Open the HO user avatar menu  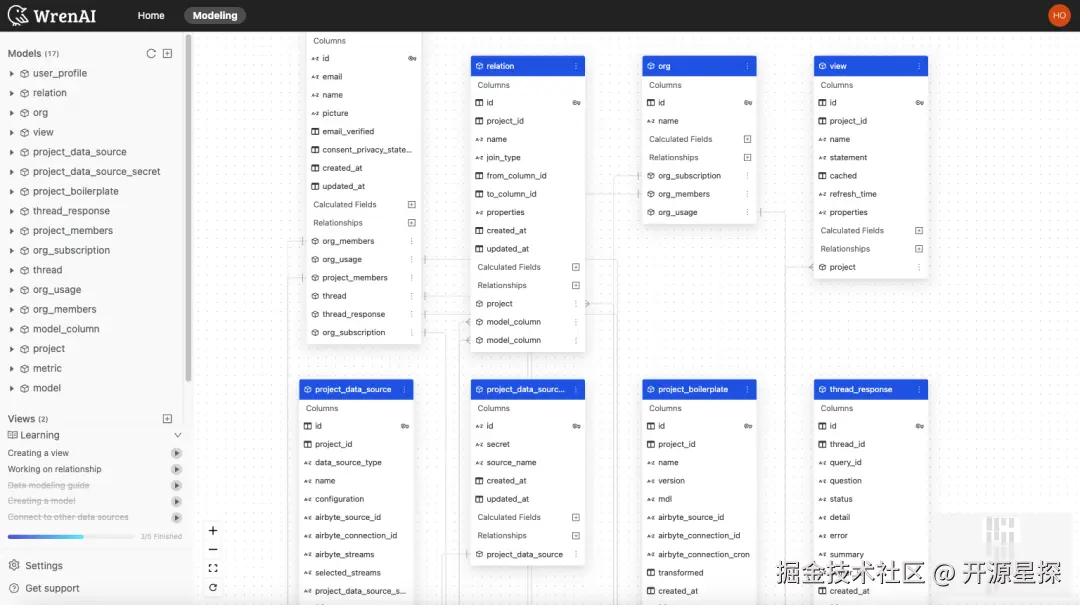pyautogui.click(x=1059, y=15)
